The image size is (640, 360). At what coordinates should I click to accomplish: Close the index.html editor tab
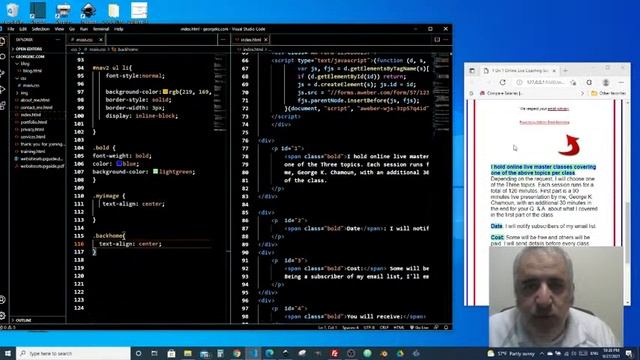(266, 40)
